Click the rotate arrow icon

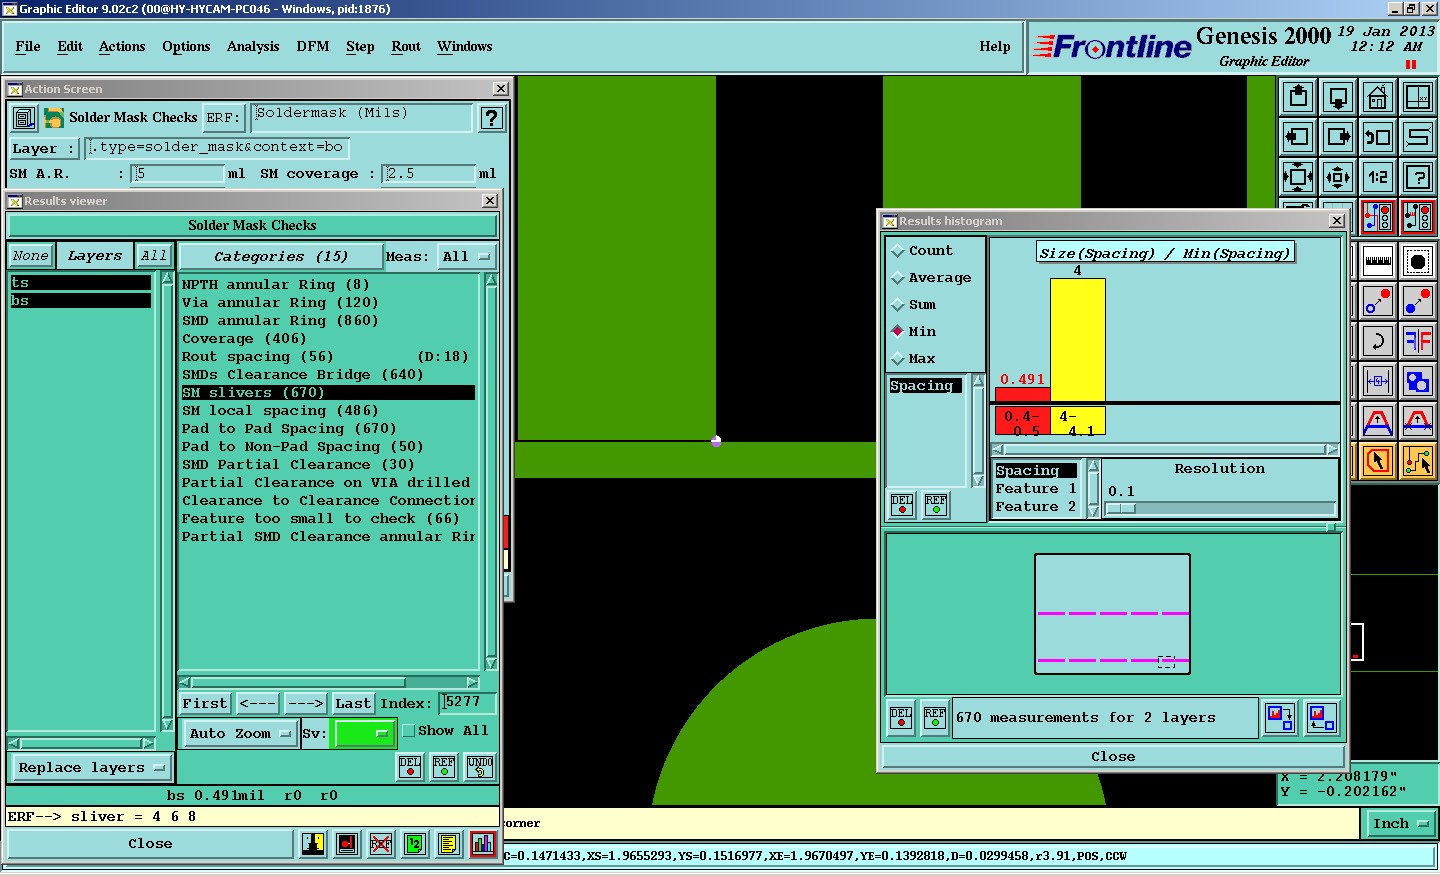(1378, 341)
